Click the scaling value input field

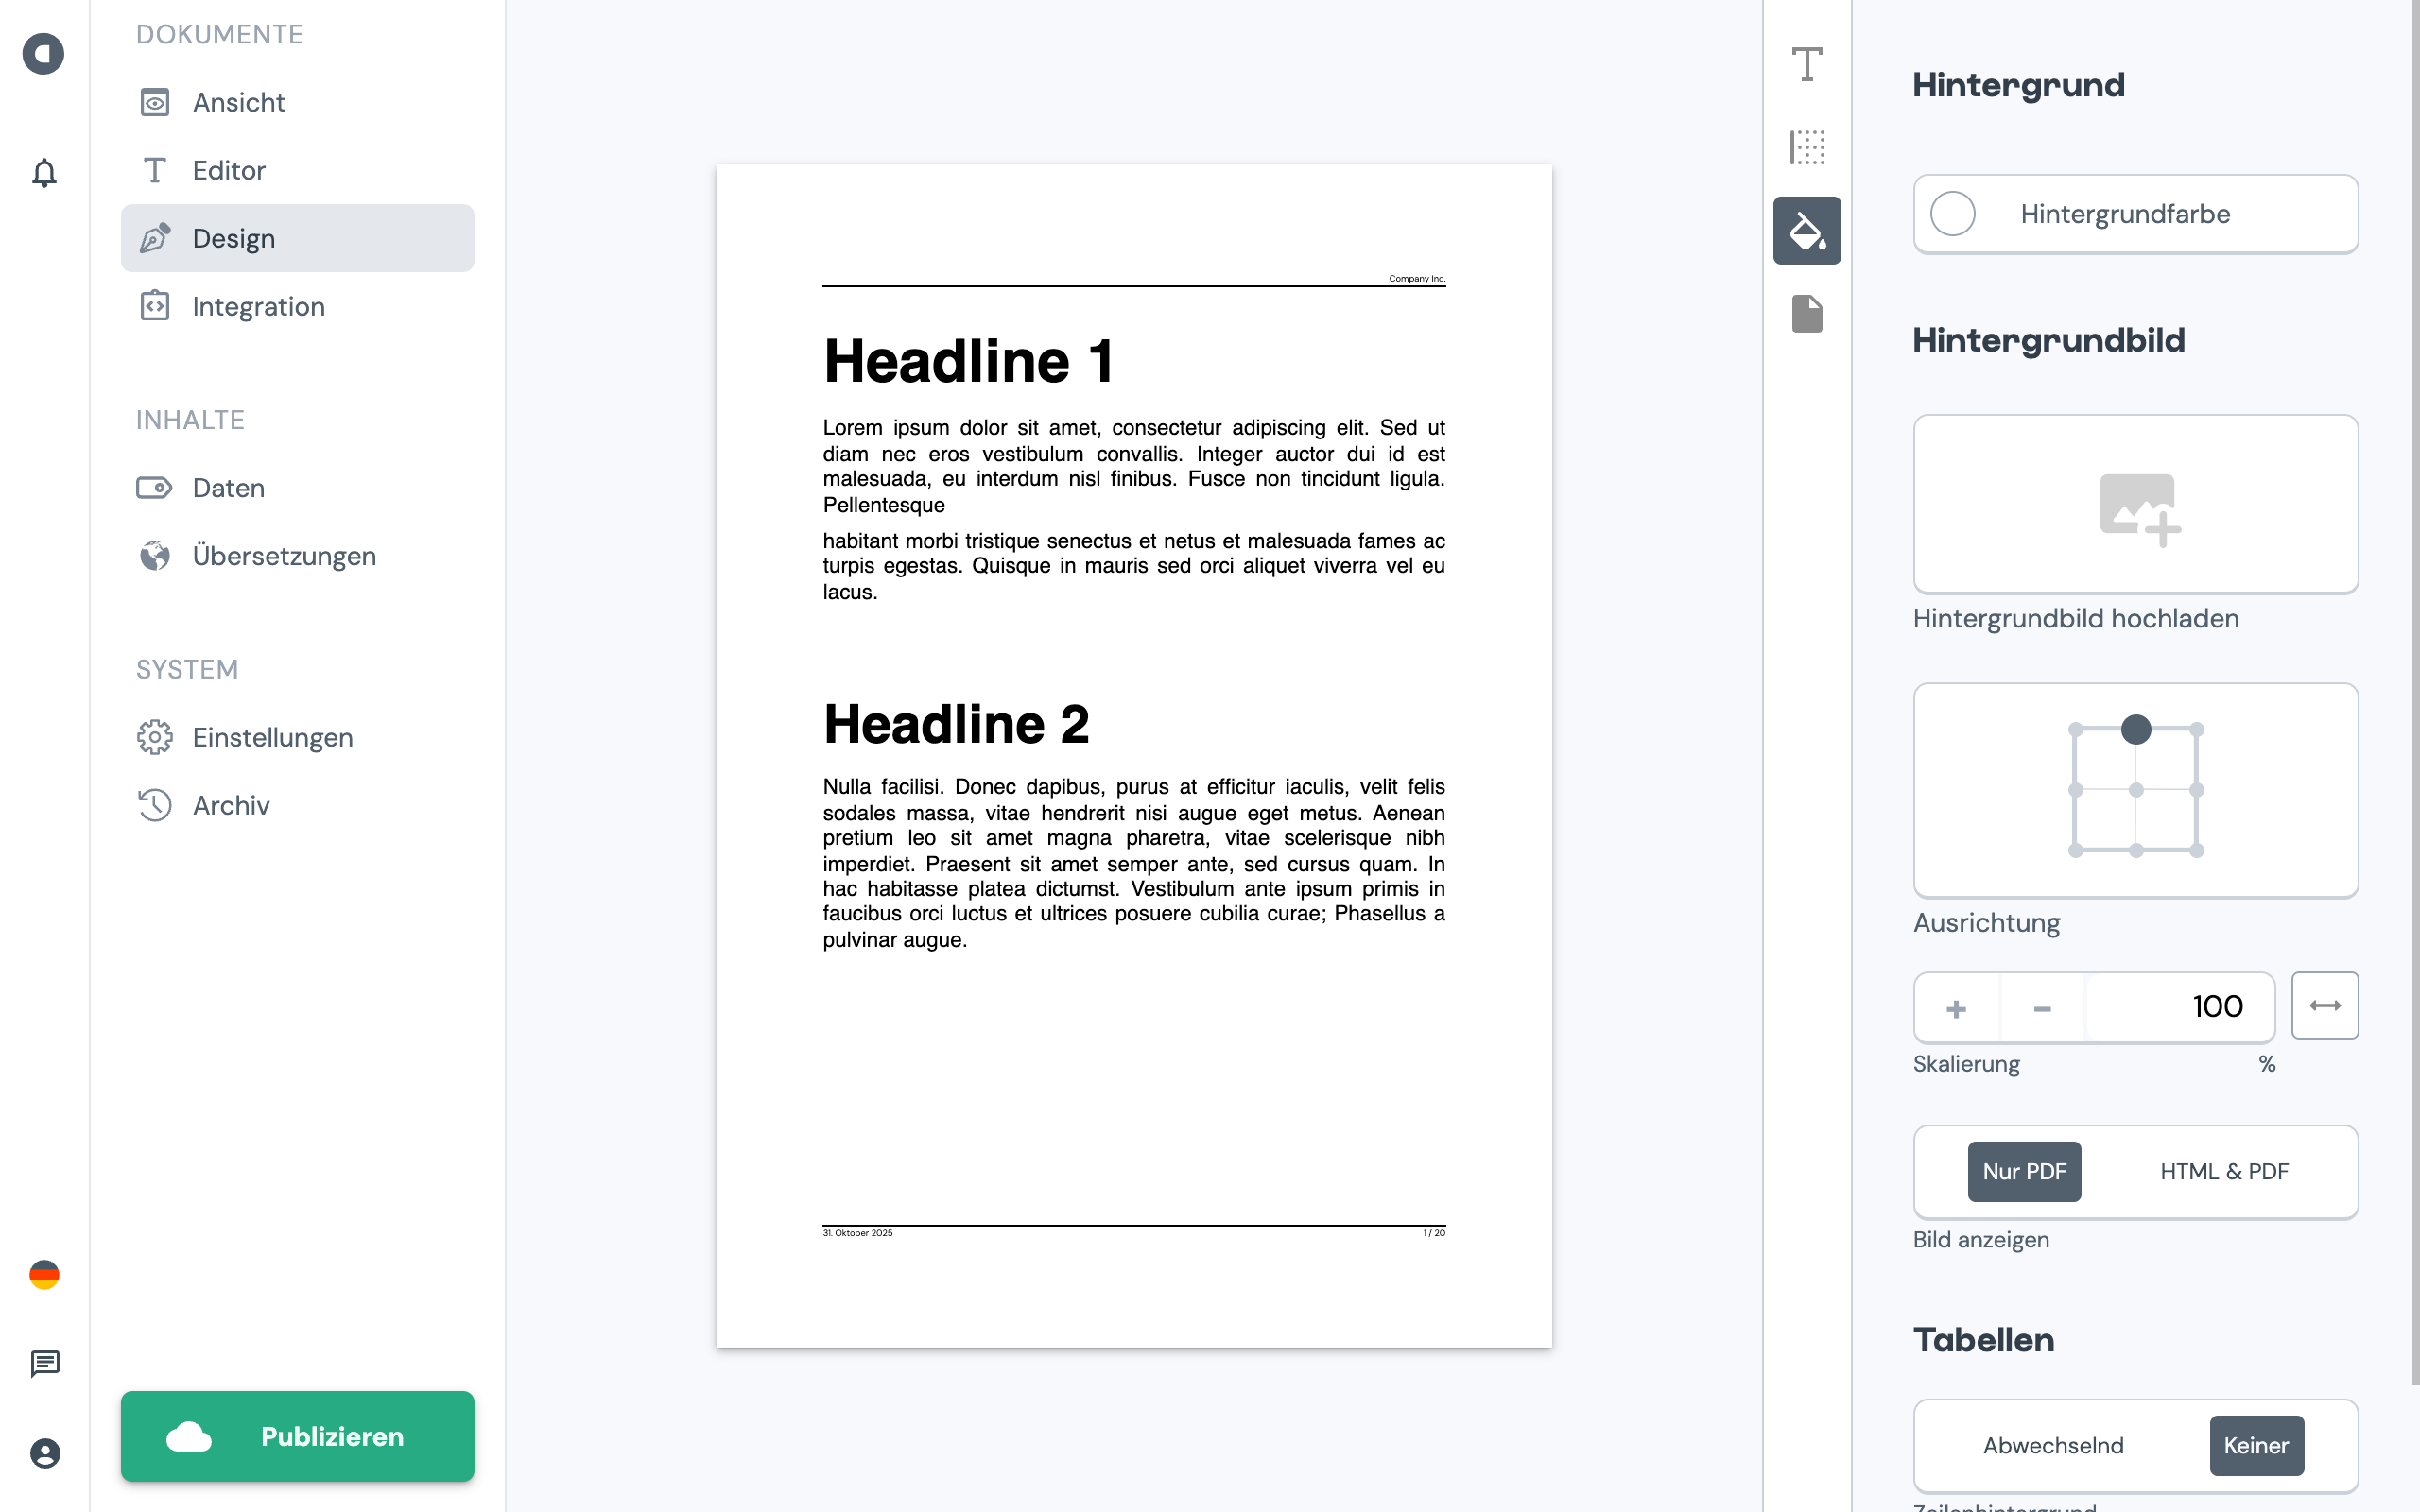(2180, 1007)
